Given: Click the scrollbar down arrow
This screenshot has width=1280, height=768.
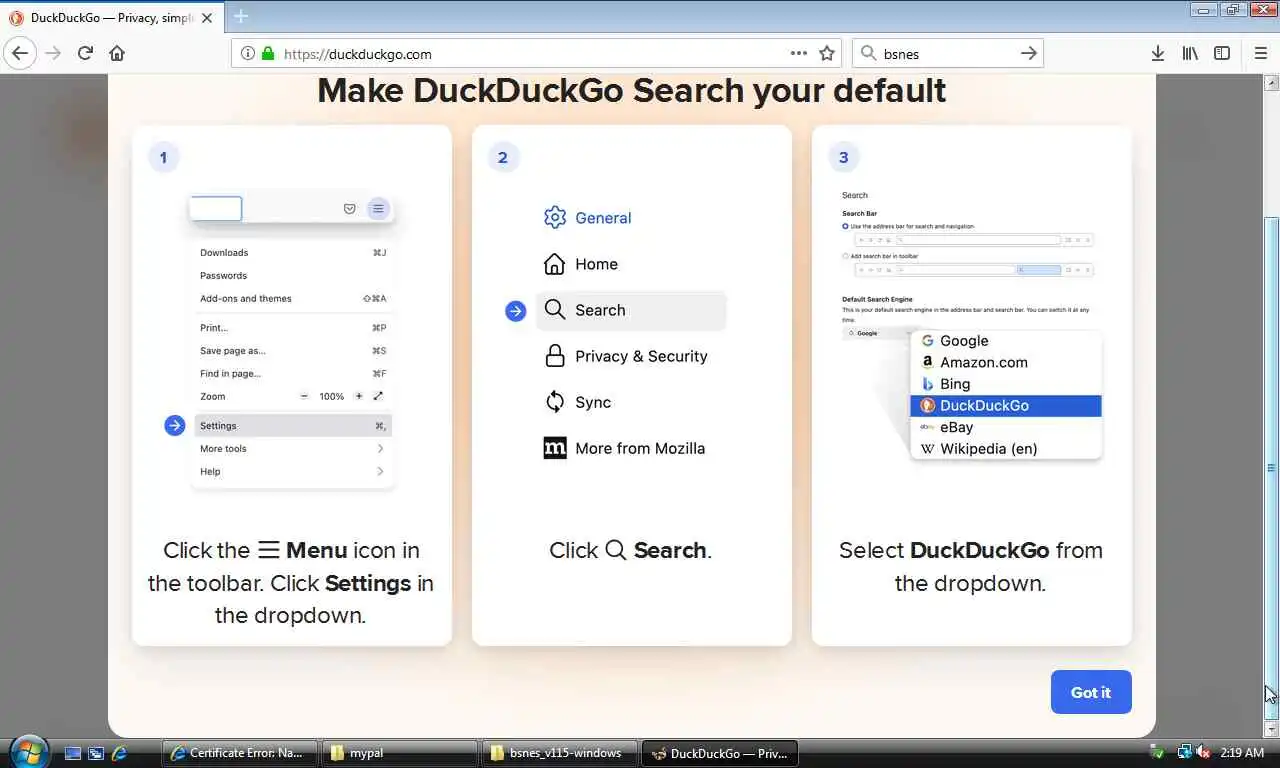Looking at the screenshot, I should tap(1272, 730).
